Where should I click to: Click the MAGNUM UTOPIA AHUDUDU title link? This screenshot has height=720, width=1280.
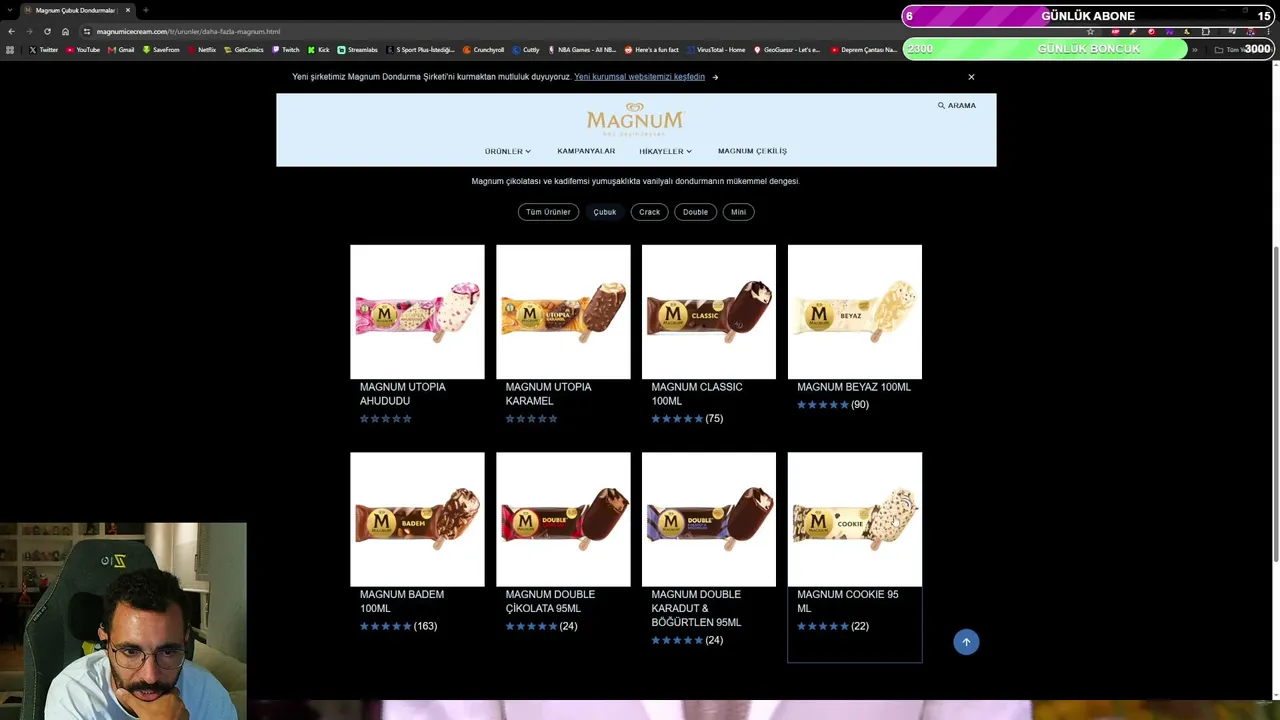(403, 394)
